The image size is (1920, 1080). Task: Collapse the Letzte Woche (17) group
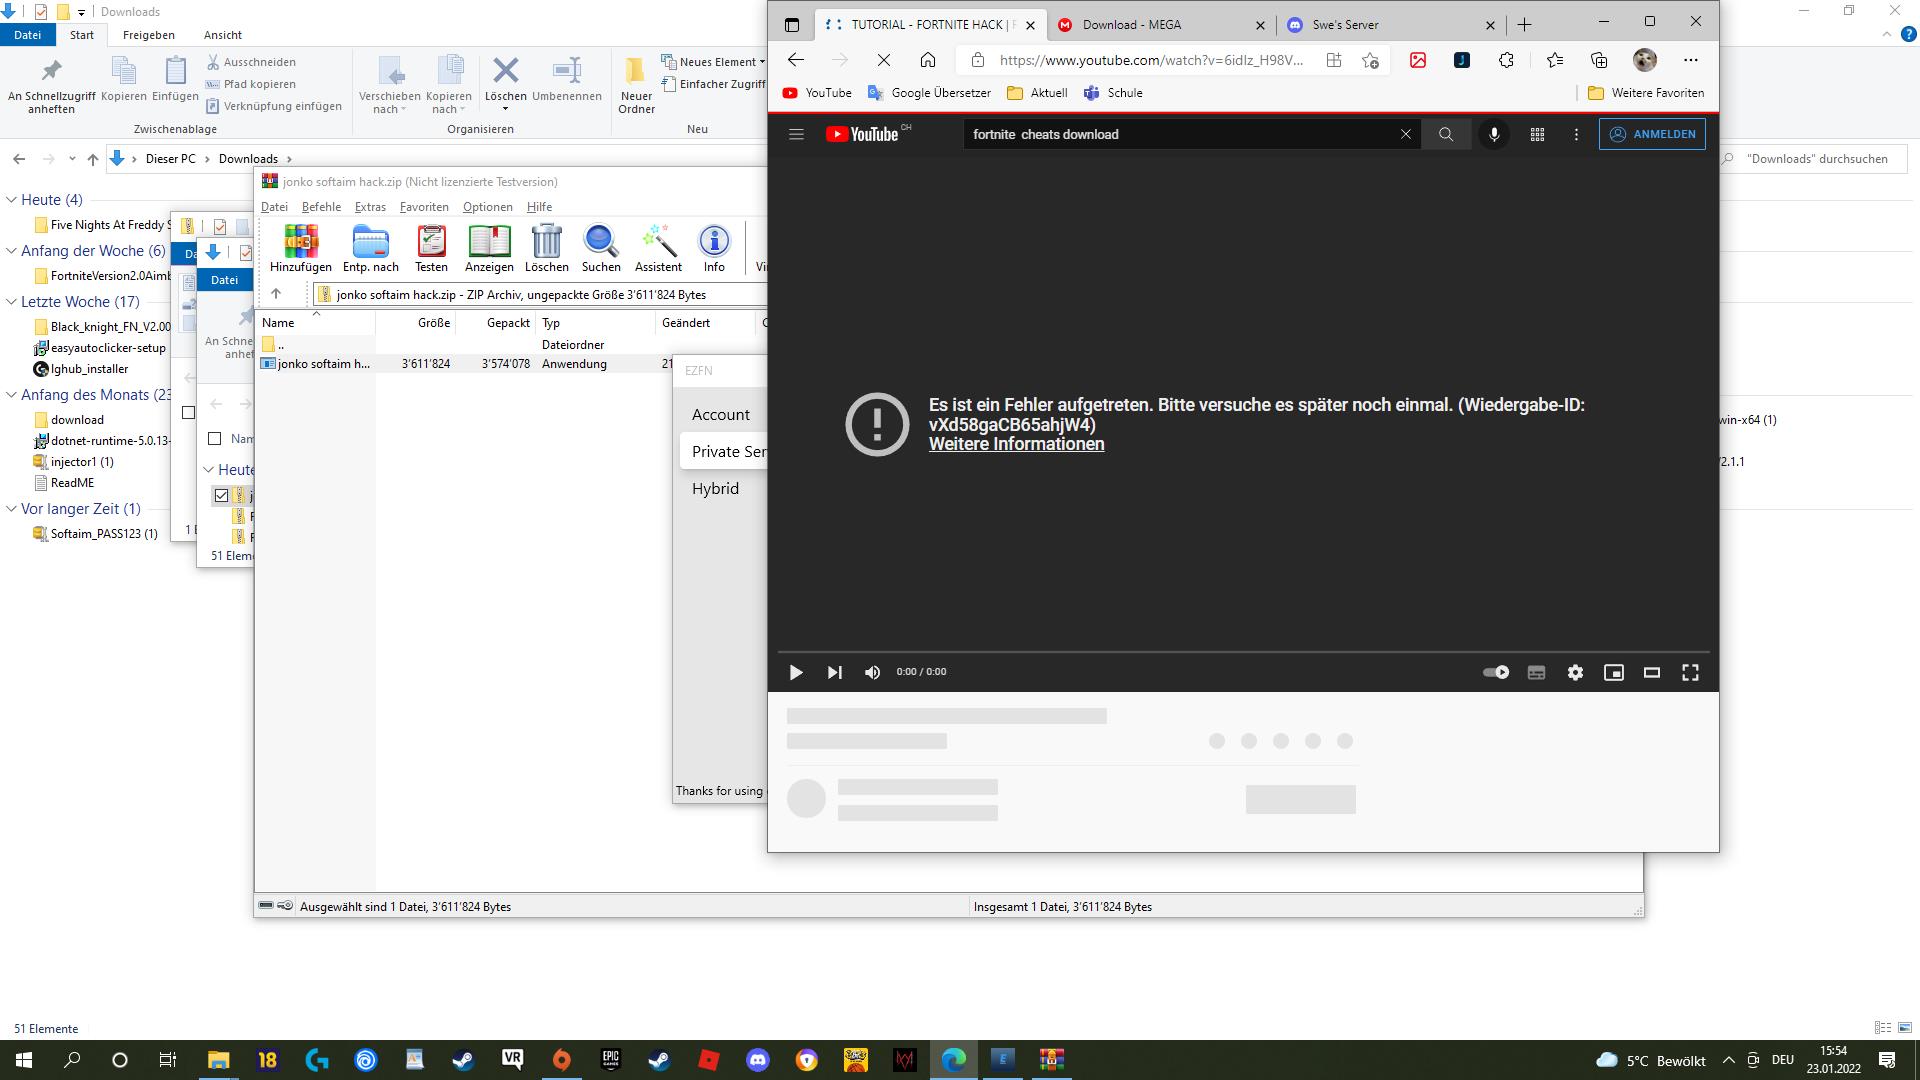[x=12, y=302]
